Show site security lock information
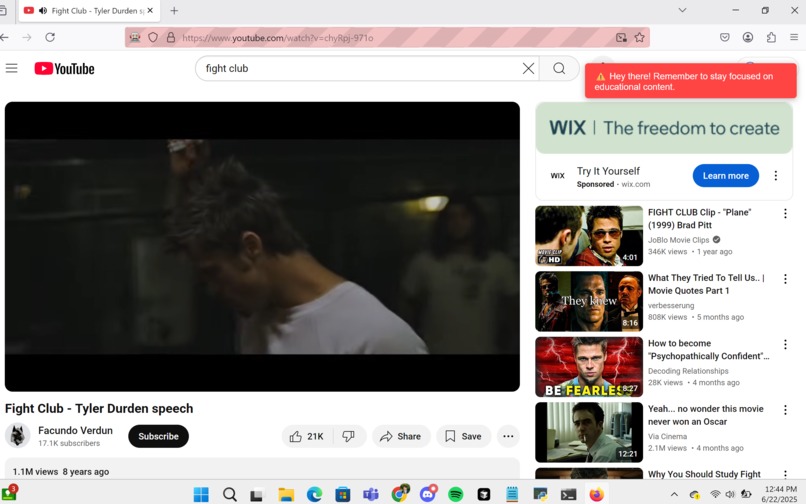This screenshot has height=504, width=806. click(171, 37)
